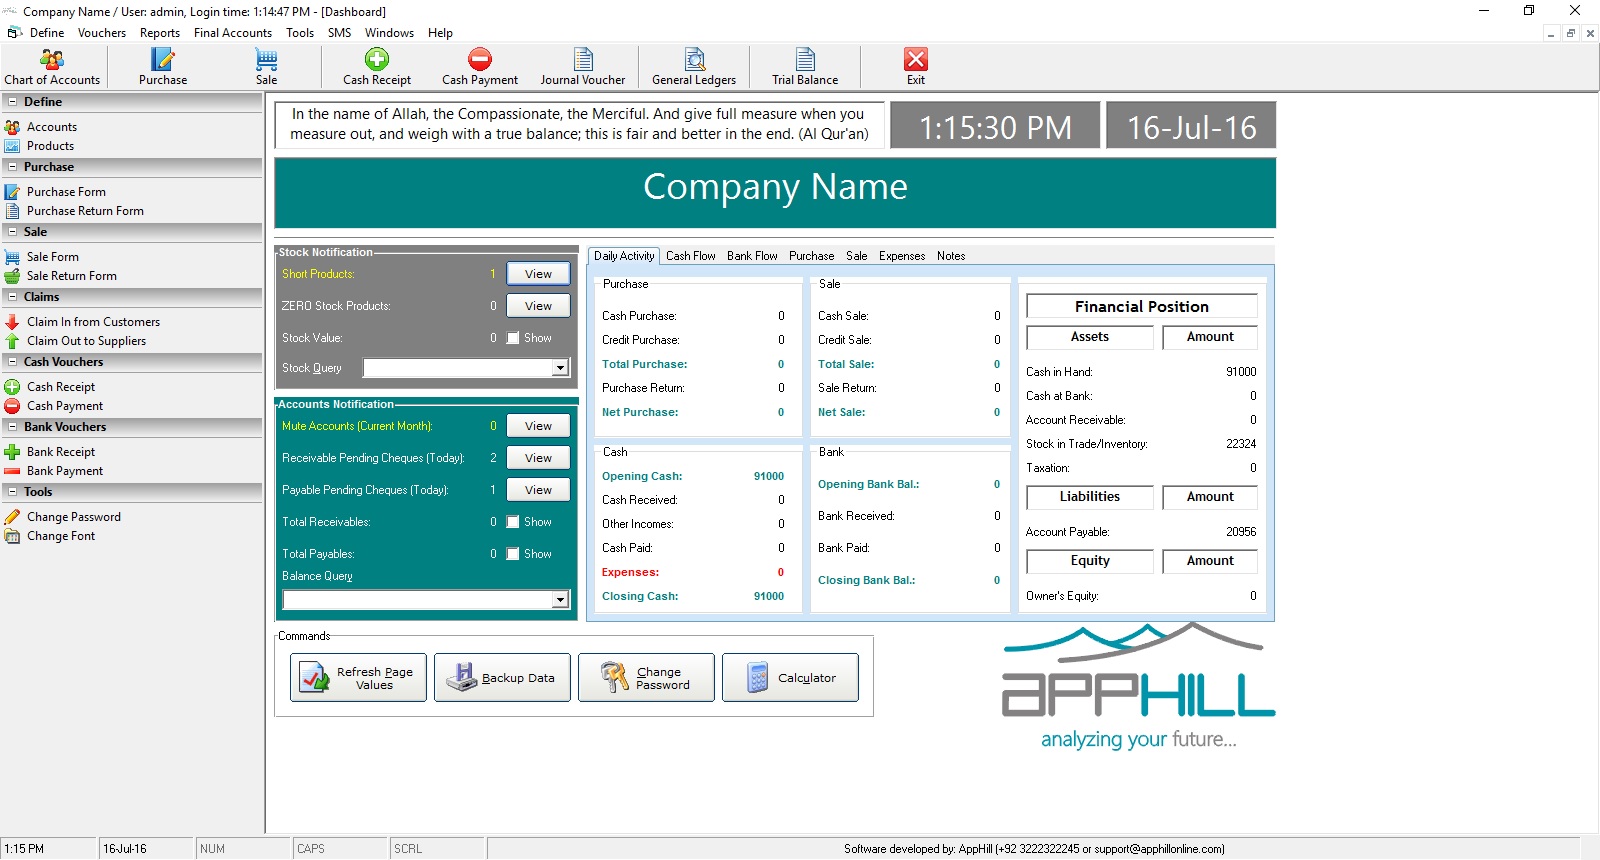Click Bank Receipt in the sidebar
This screenshot has height=860, width=1600.
click(x=61, y=452)
